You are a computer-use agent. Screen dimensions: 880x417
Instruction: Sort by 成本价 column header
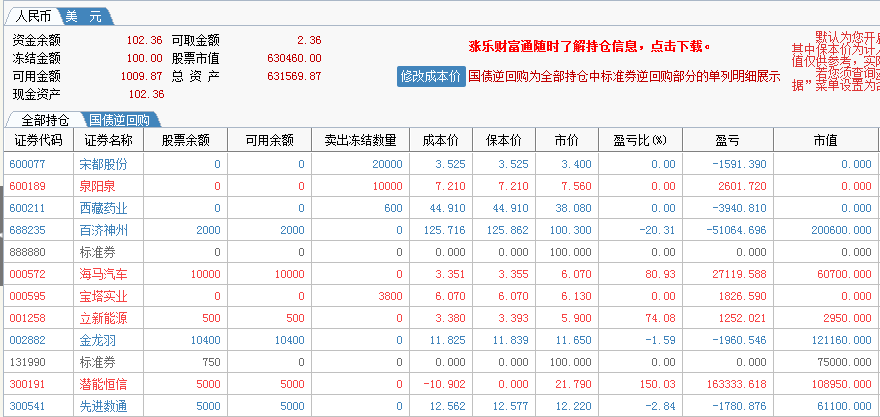point(441,140)
